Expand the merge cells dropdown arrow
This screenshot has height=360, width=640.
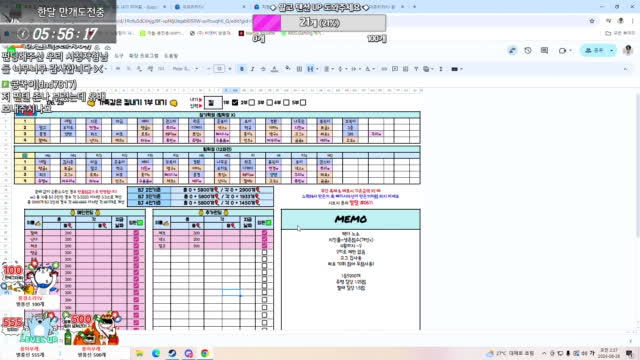click(317, 69)
